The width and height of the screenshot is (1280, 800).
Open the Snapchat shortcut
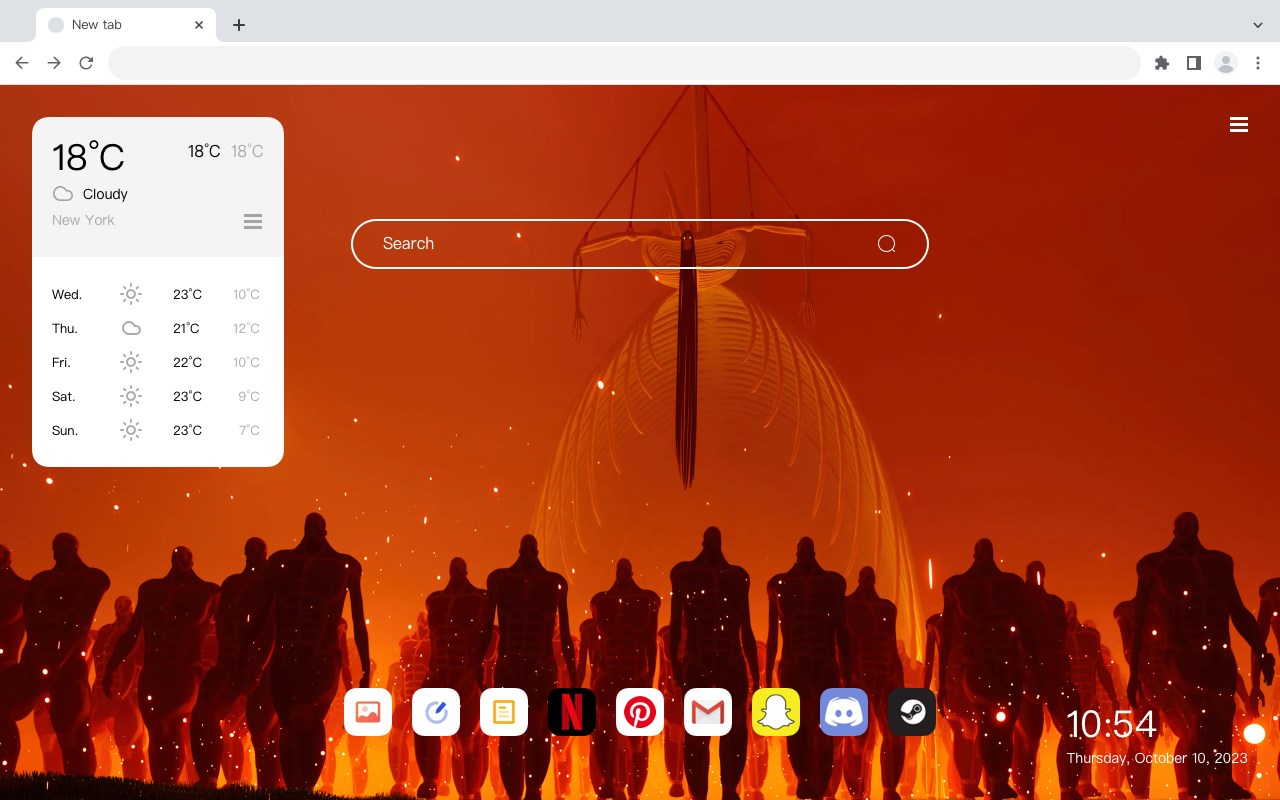coord(776,712)
